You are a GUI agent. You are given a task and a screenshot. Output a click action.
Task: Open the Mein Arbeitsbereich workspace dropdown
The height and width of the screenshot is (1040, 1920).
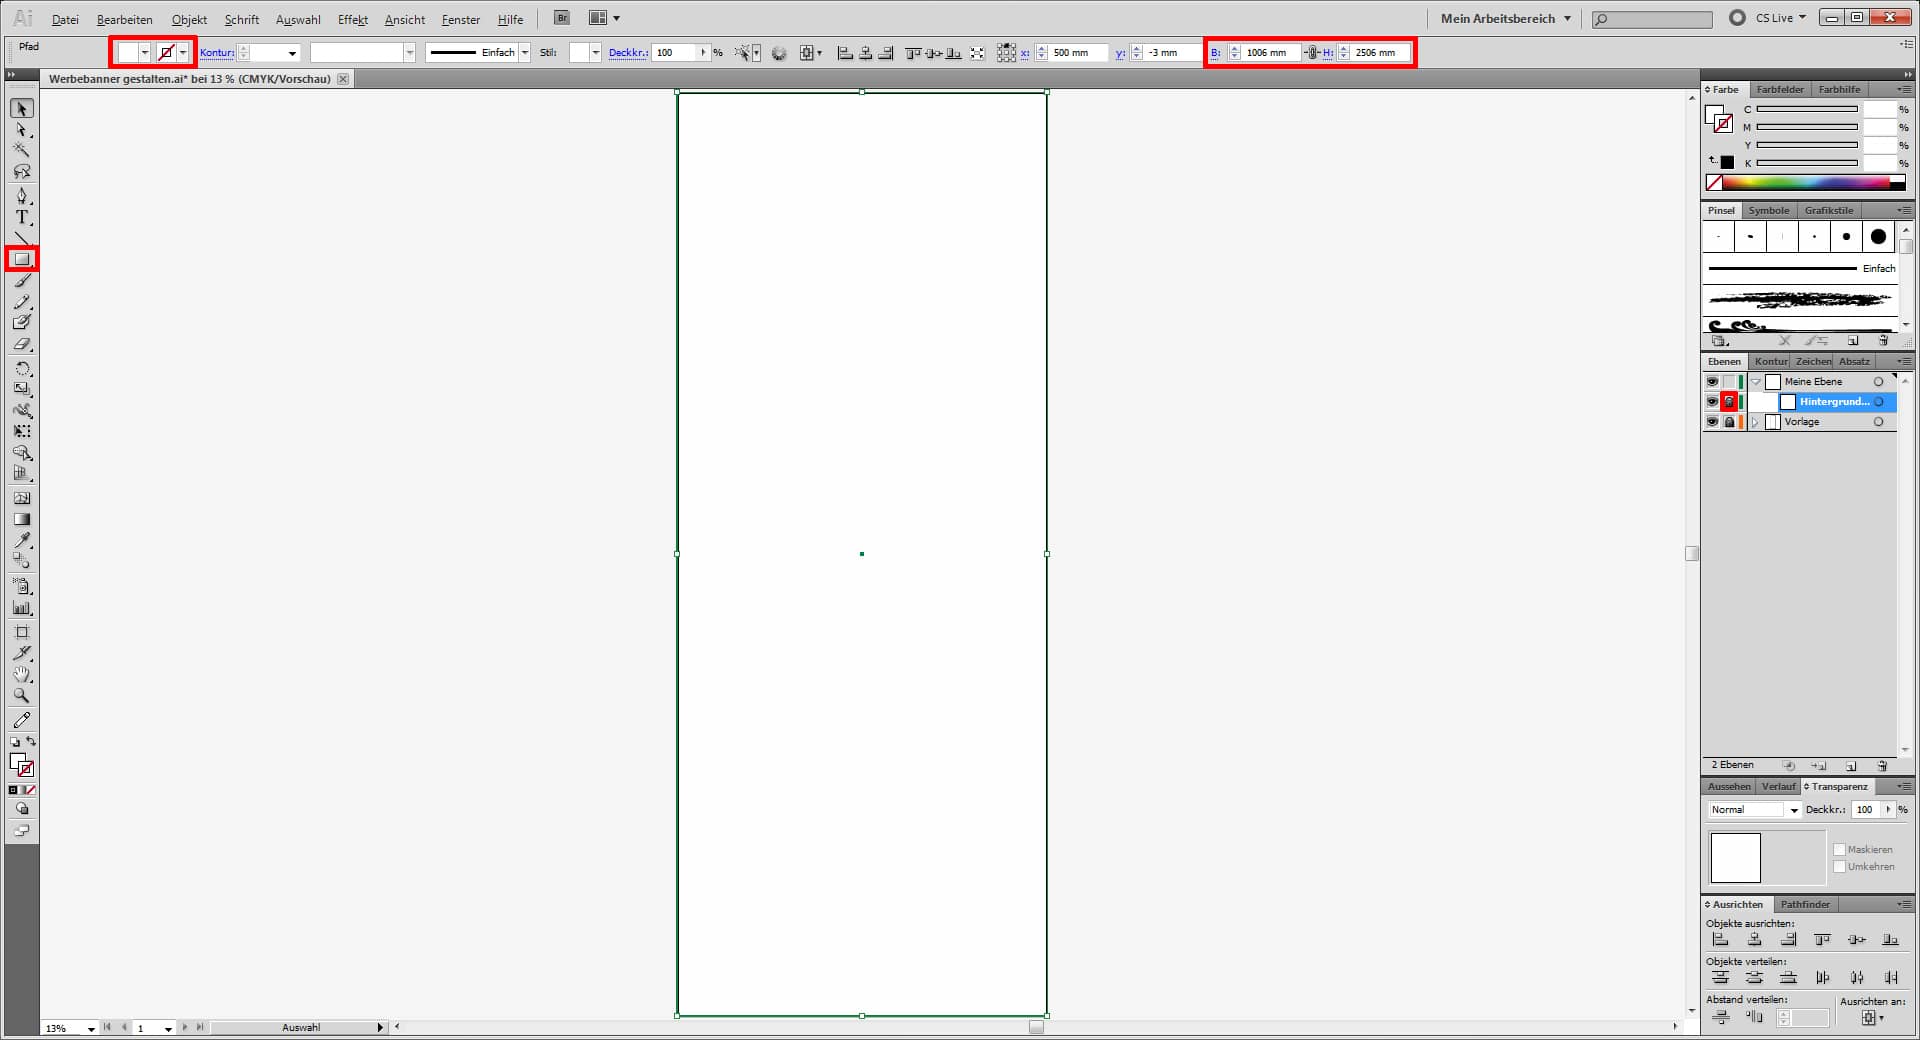coord(1505,18)
